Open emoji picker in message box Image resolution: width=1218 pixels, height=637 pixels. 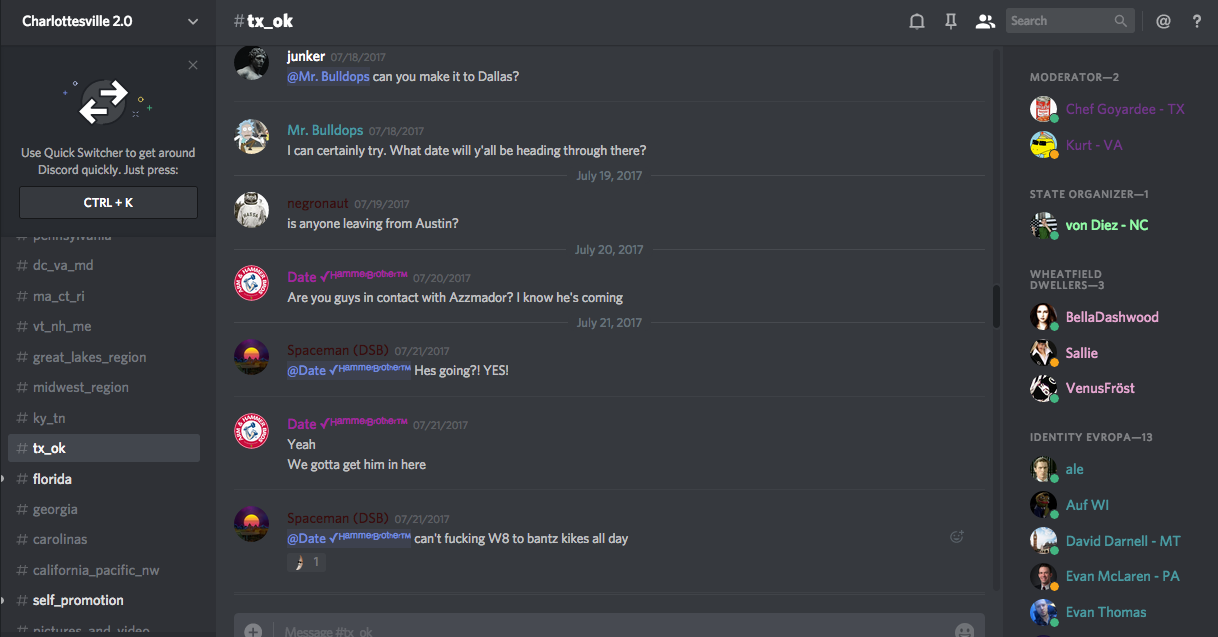[964, 631]
